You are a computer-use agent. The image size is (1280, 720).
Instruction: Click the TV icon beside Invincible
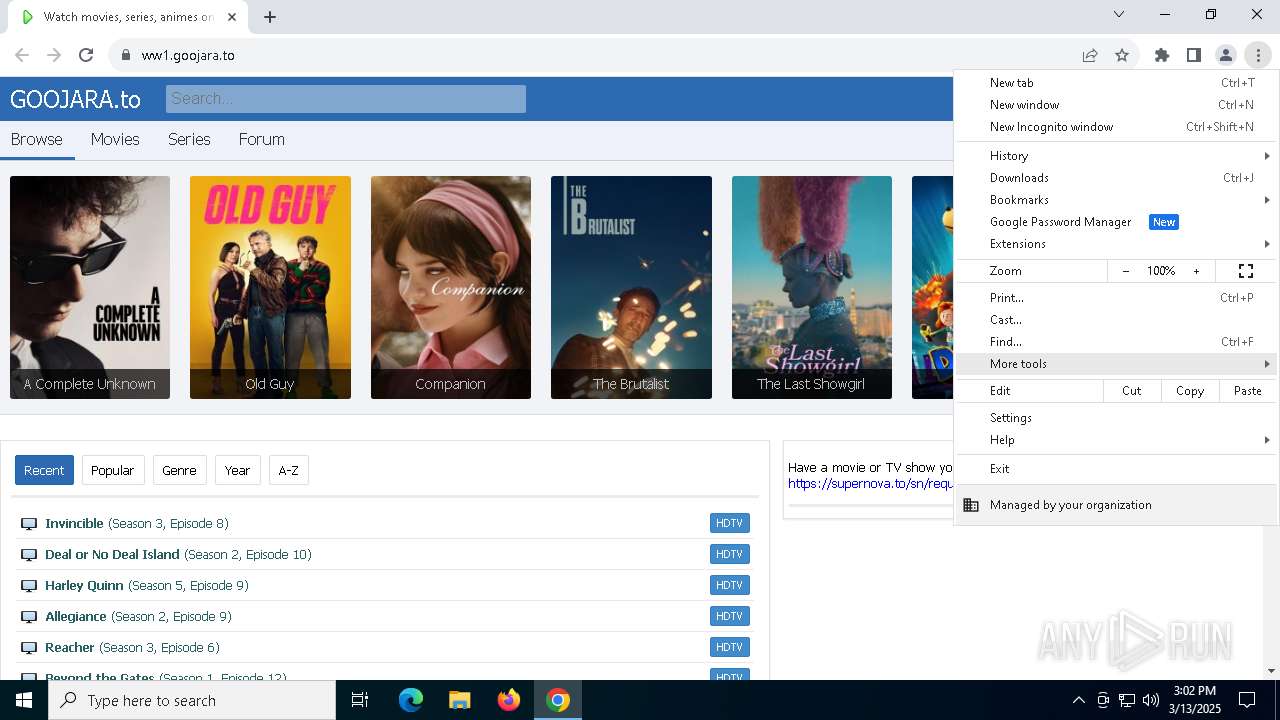pos(29,524)
